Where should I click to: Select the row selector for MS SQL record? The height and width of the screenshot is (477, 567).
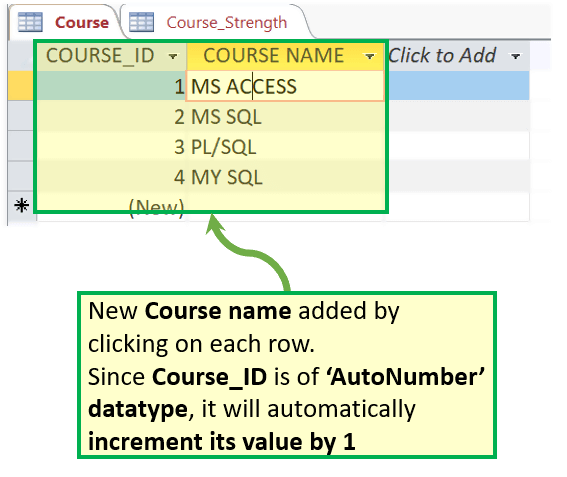[x=21, y=116]
